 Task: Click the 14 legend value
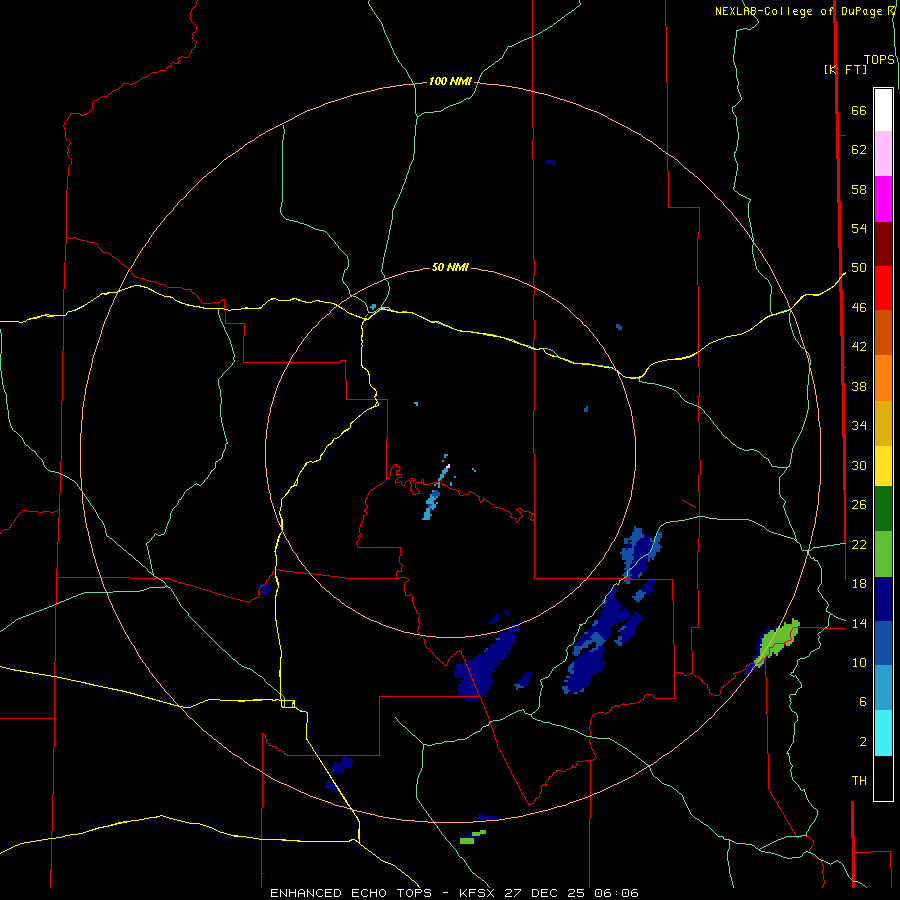pos(859,623)
